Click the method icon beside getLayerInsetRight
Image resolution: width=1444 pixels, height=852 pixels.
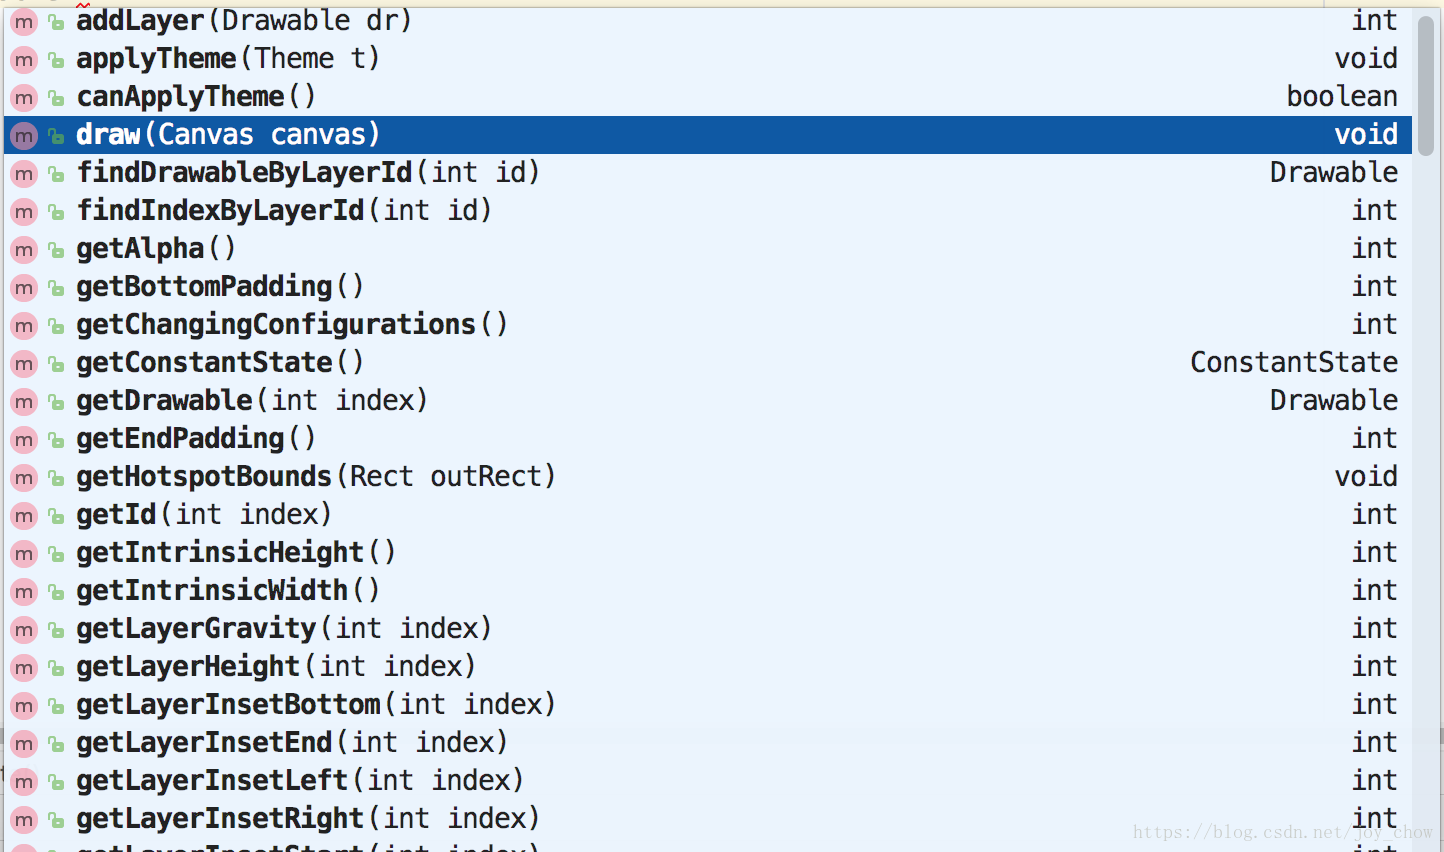(24, 820)
